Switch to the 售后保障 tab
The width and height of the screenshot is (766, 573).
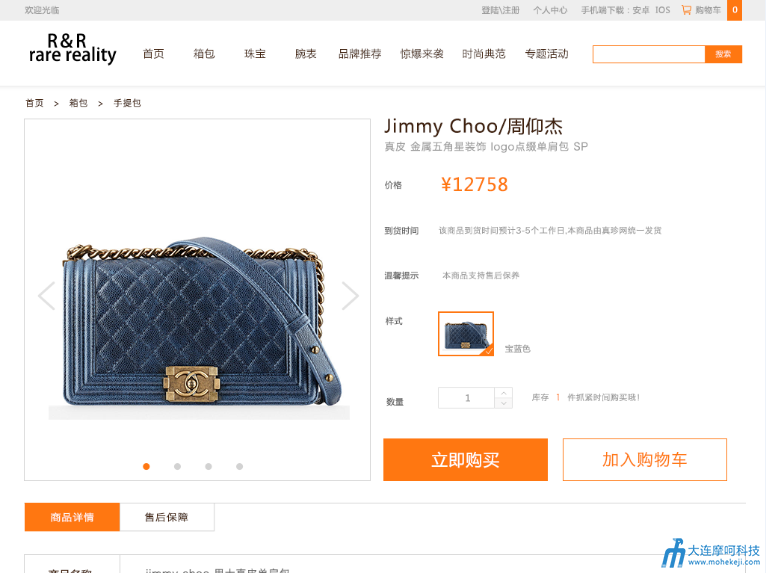167,517
